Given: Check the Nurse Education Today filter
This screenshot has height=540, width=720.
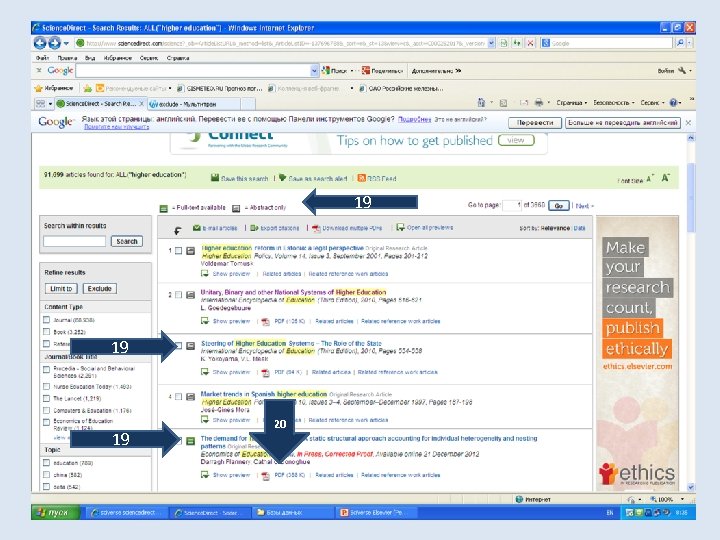Looking at the screenshot, I should coord(46,387).
